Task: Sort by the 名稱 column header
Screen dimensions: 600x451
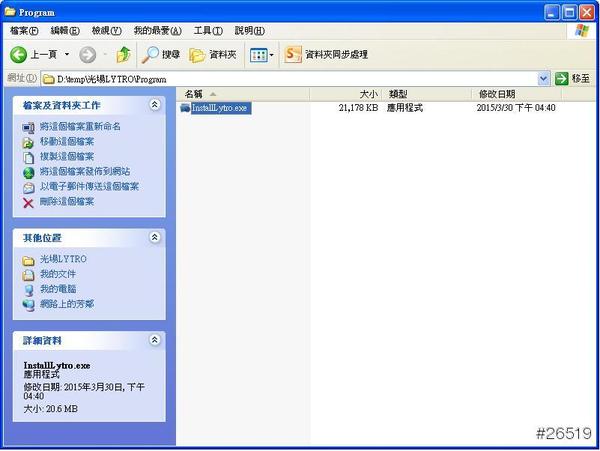Action: [243, 94]
